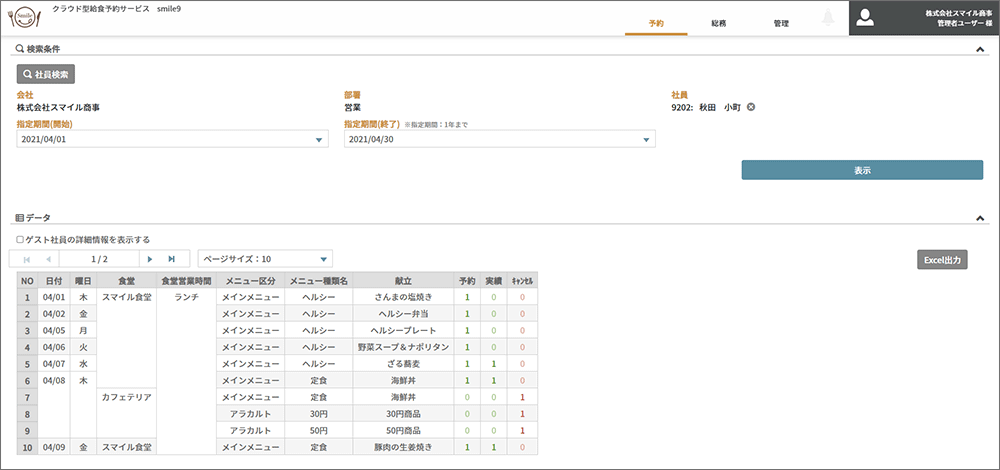Collapse the 検索条件 section
The height and width of the screenshot is (470, 1000).
pyautogui.click(x=980, y=49)
